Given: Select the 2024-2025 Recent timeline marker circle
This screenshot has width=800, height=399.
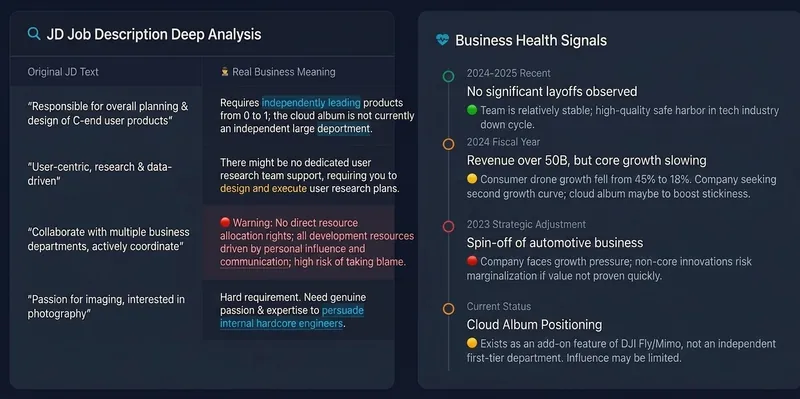Looking at the screenshot, I should (448, 77).
